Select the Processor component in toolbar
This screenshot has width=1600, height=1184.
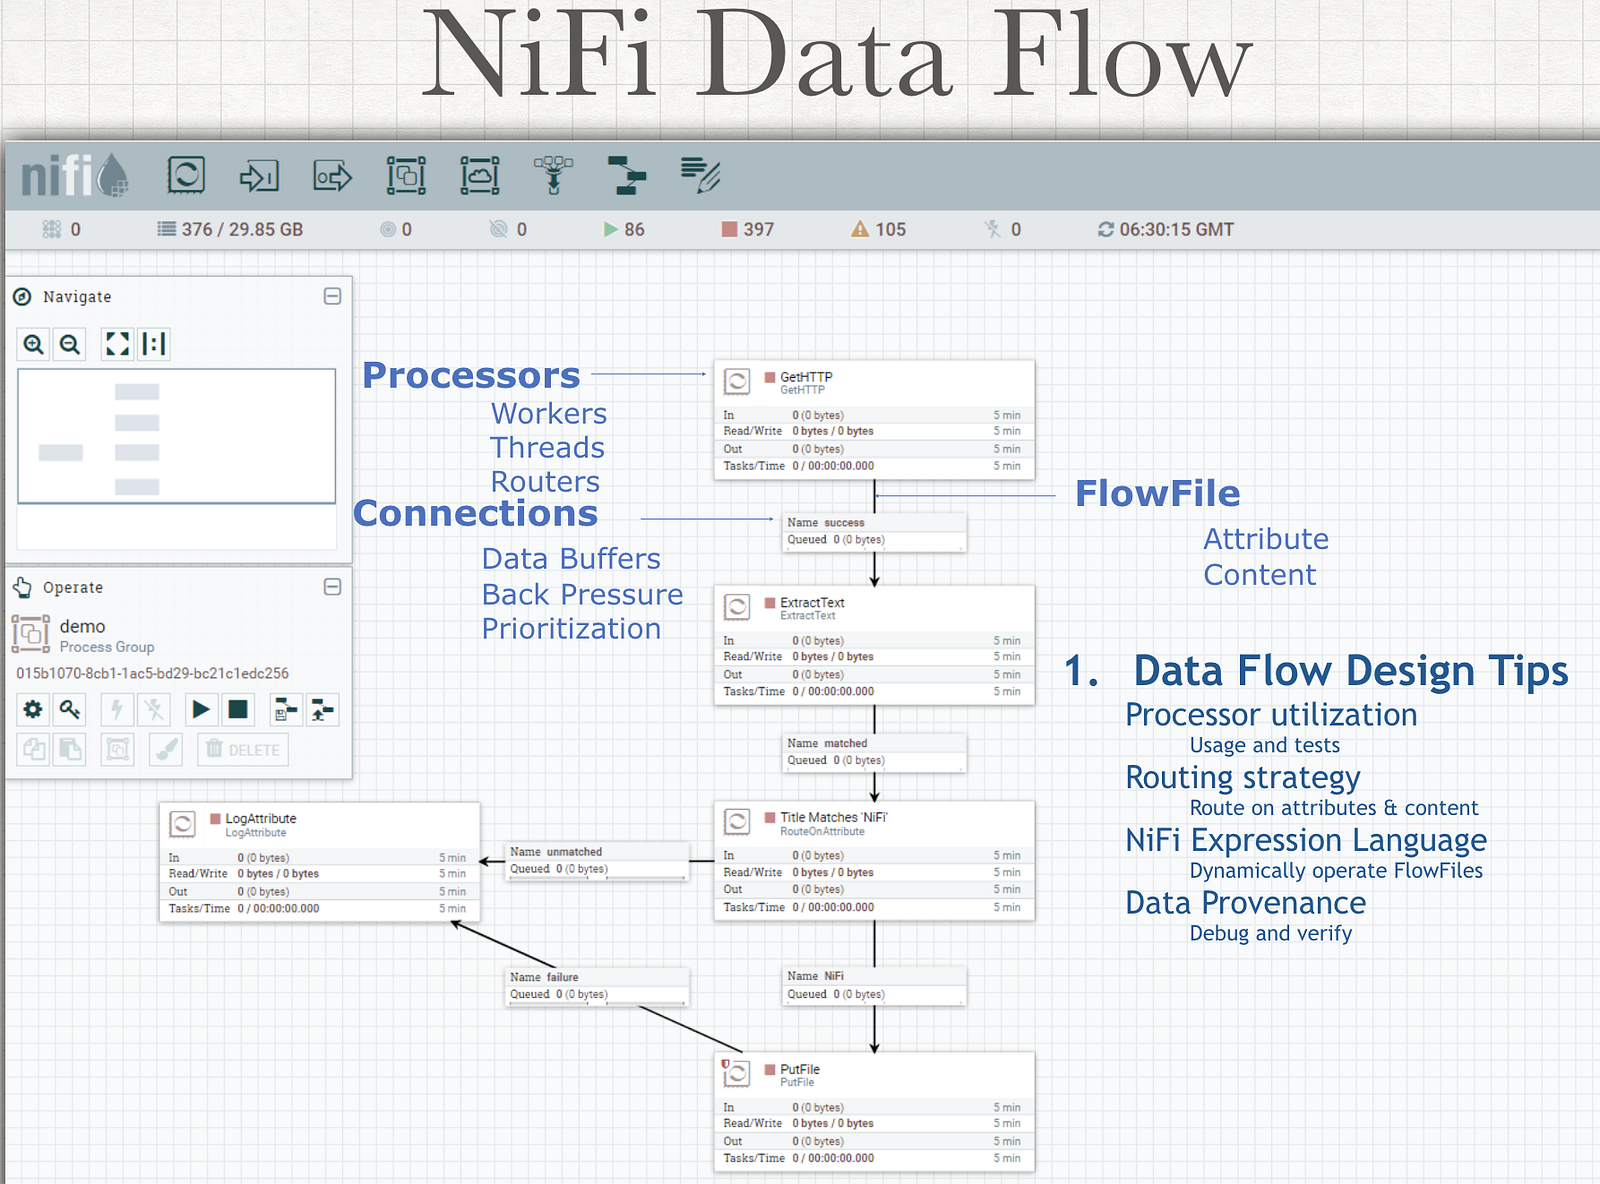pyautogui.click(x=186, y=175)
